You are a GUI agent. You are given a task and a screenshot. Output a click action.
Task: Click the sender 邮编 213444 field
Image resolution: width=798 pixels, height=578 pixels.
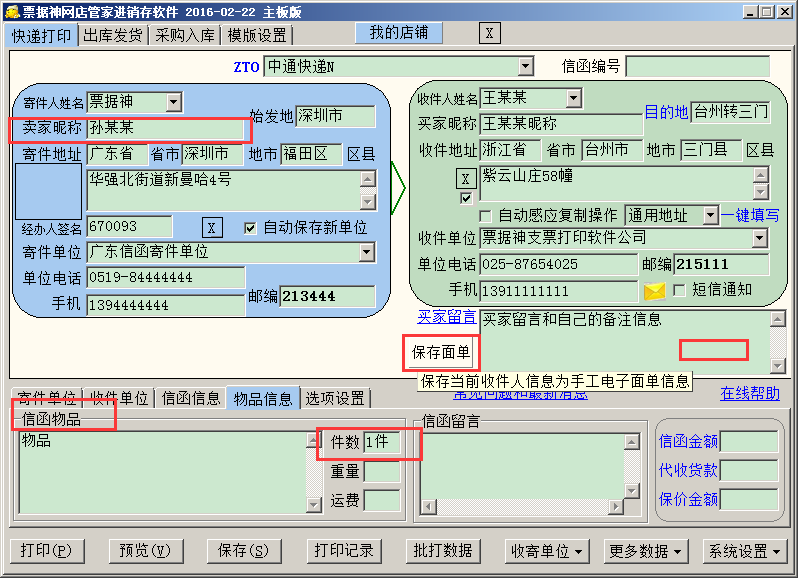(328, 296)
